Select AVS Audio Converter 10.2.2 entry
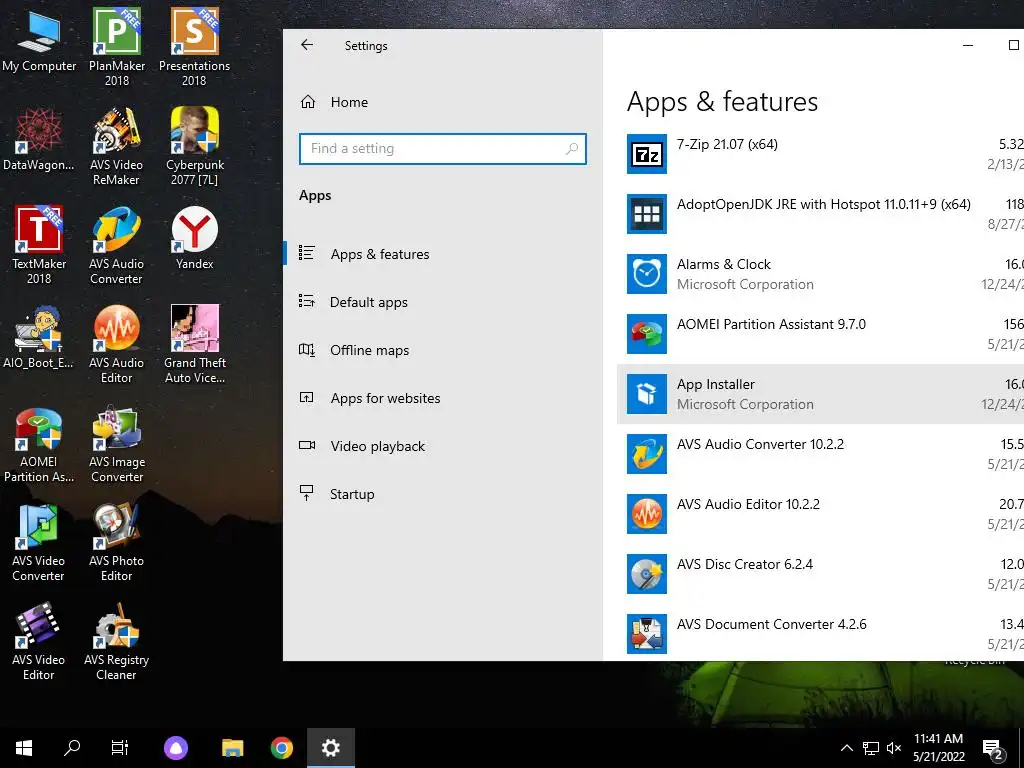 pyautogui.click(x=820, y=454)
